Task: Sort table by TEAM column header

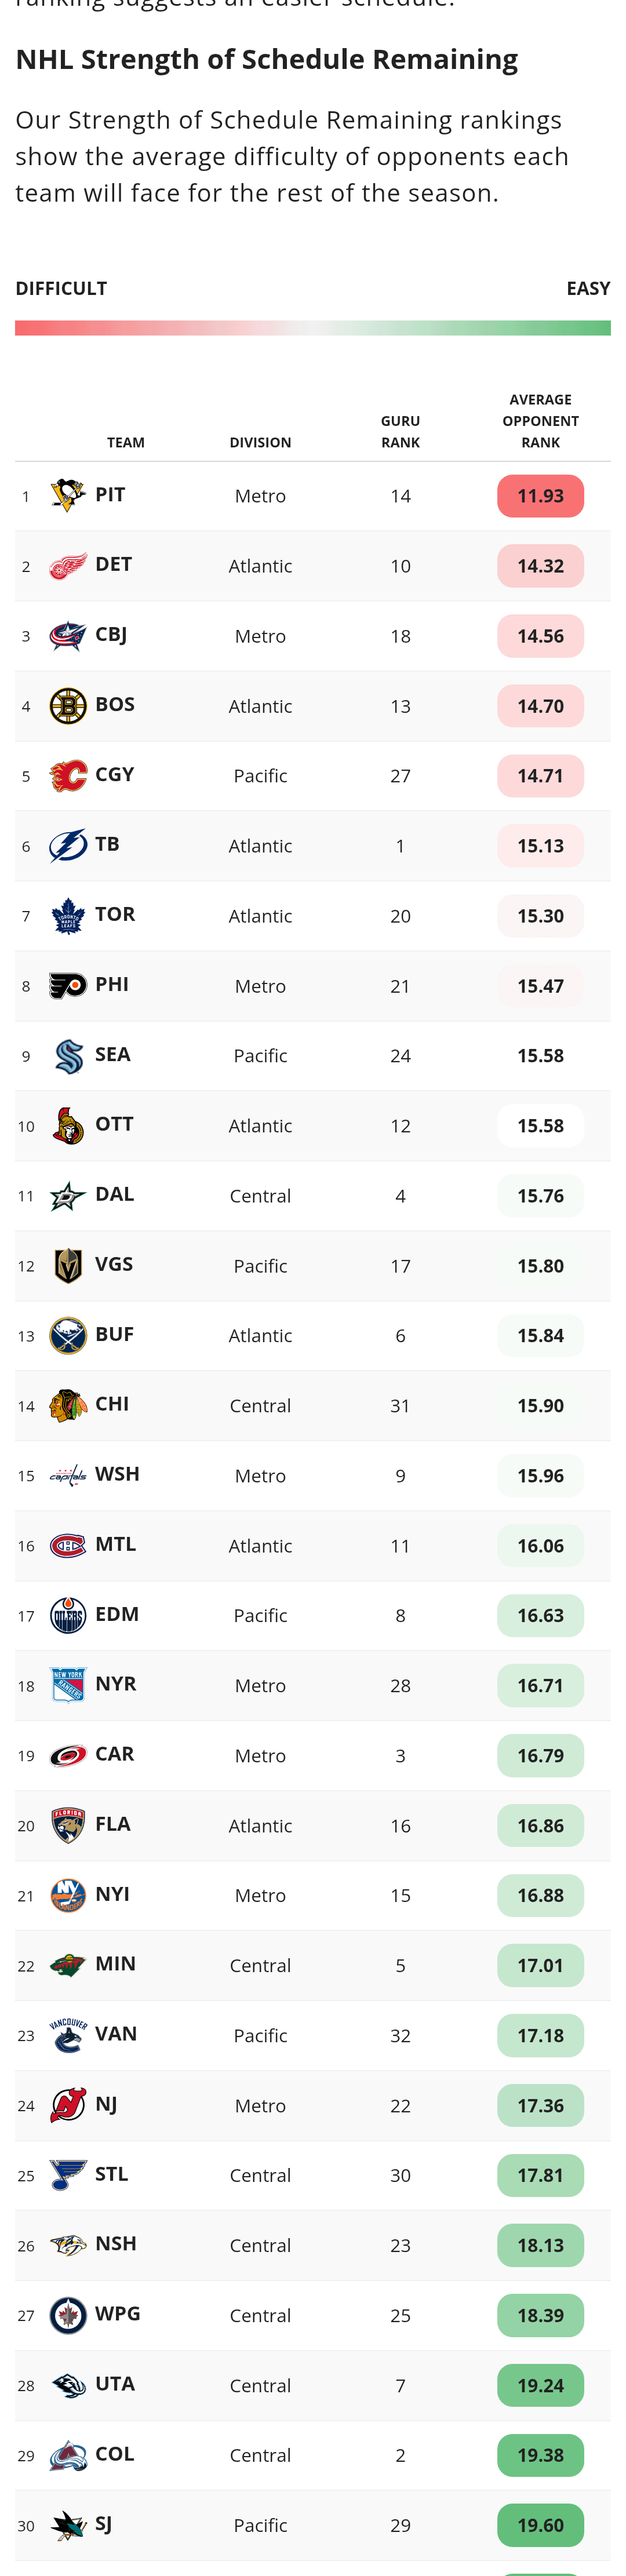Action: [x=126, y=442]
